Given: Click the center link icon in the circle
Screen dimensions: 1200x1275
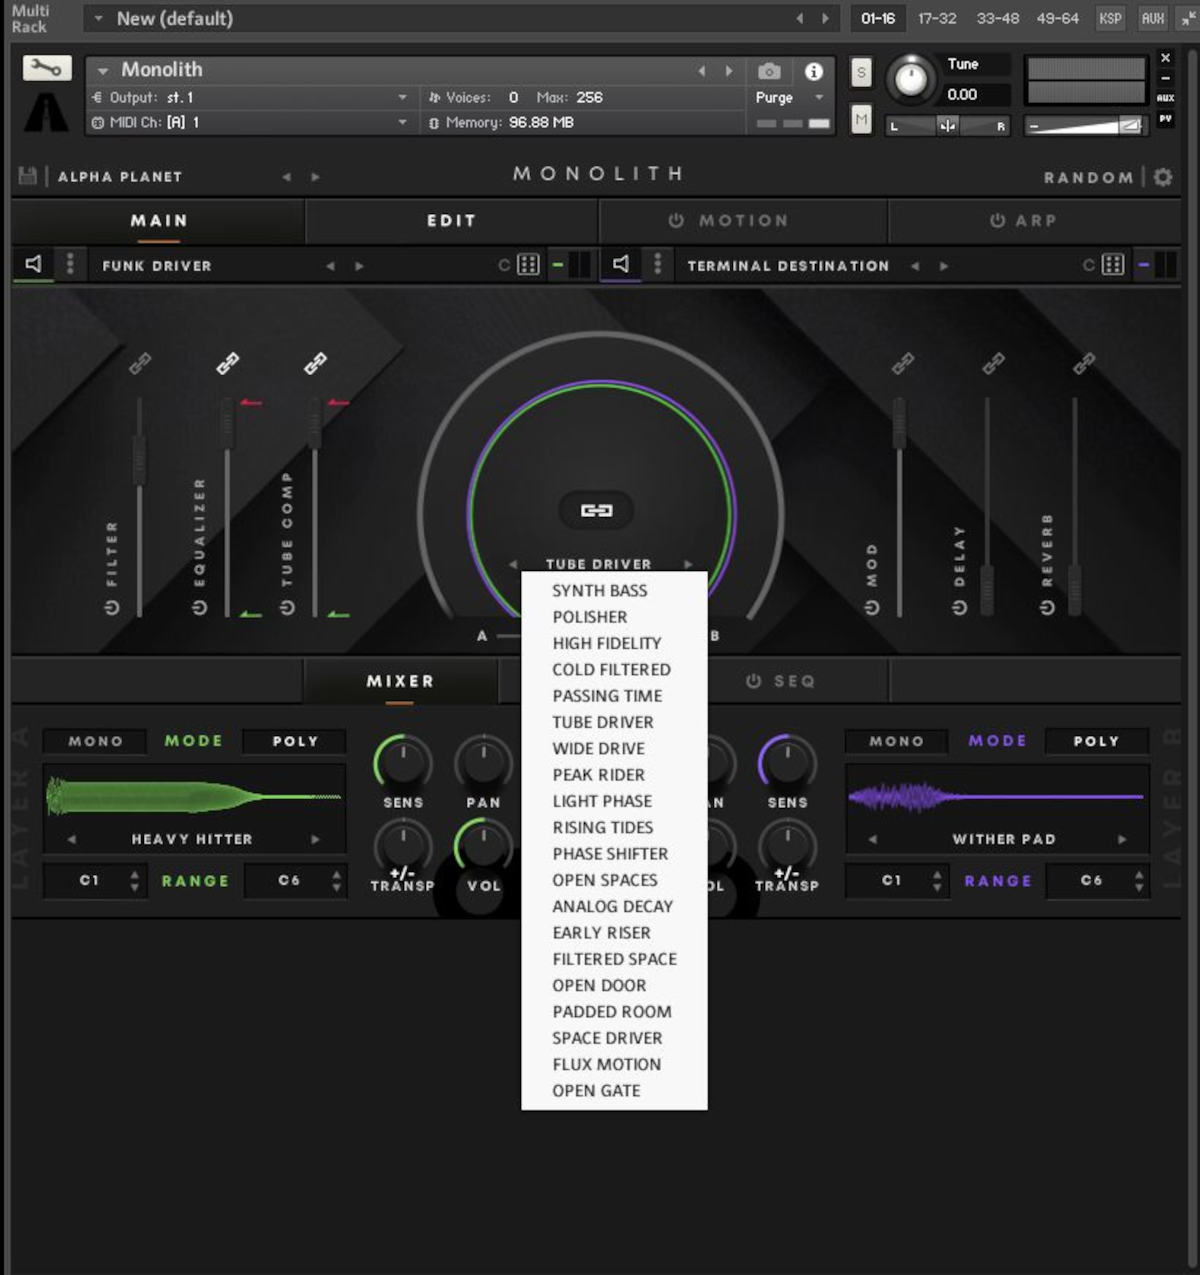Looking at the screenshot, I should click(597, 510).
